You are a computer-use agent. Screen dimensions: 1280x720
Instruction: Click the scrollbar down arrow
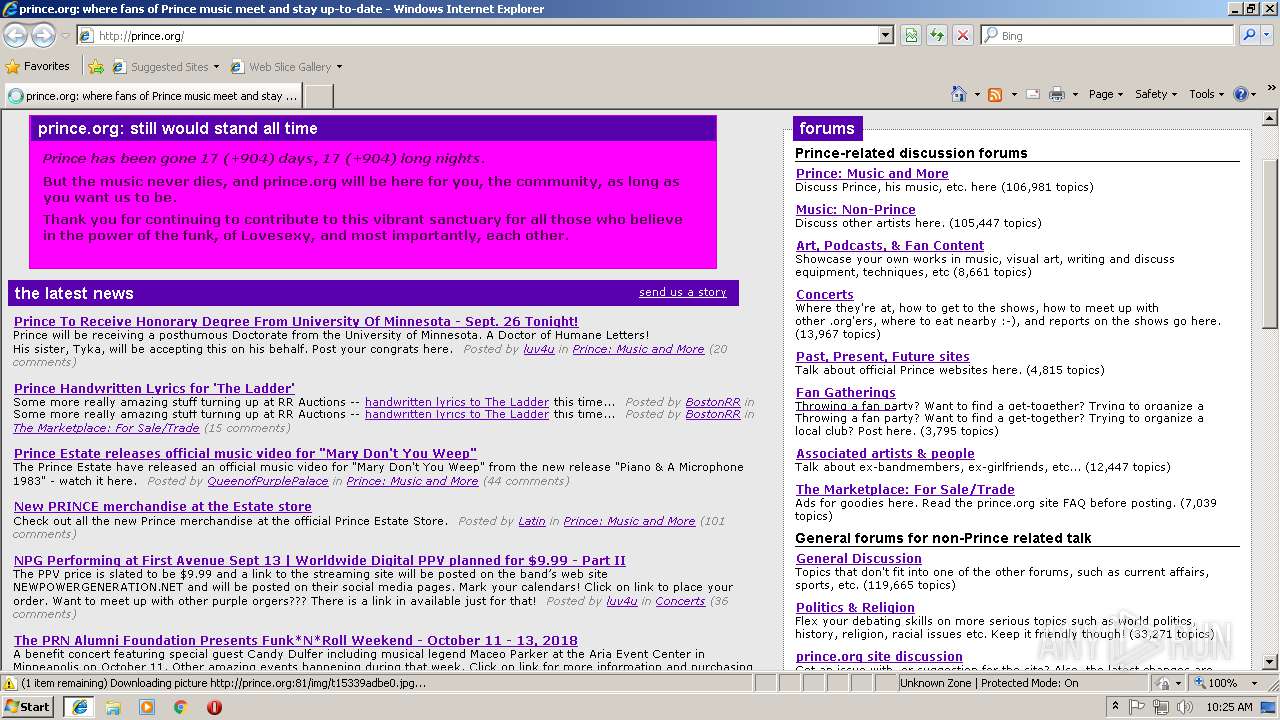point(1270,662)
